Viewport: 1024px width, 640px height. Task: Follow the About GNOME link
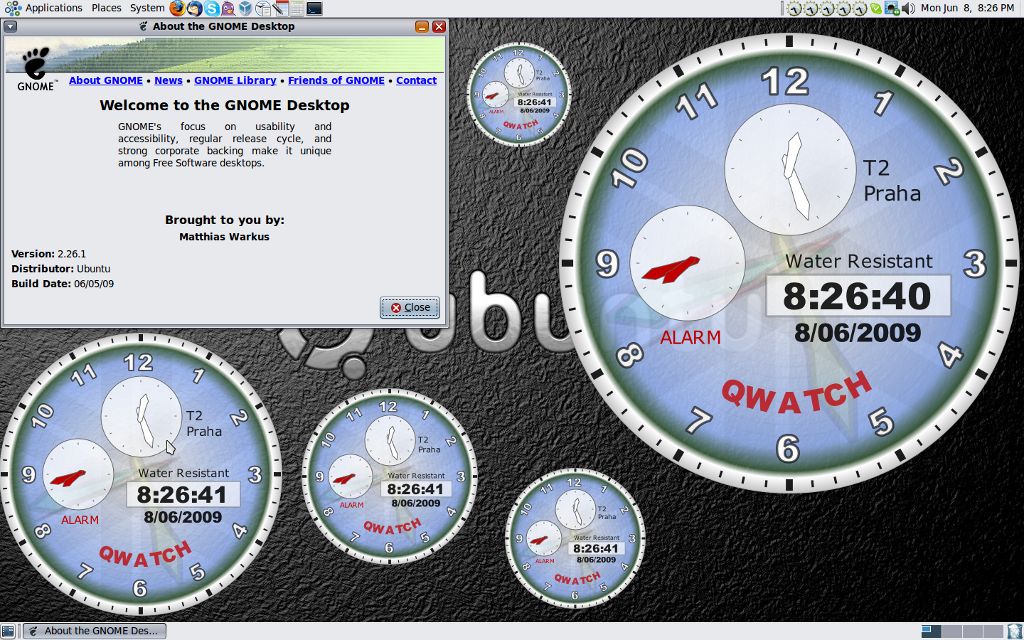(x=106, y=80)
